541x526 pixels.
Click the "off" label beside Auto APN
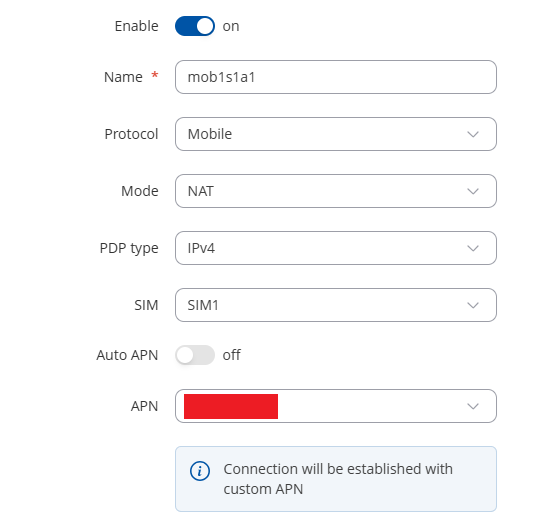(x=232, y=355)
